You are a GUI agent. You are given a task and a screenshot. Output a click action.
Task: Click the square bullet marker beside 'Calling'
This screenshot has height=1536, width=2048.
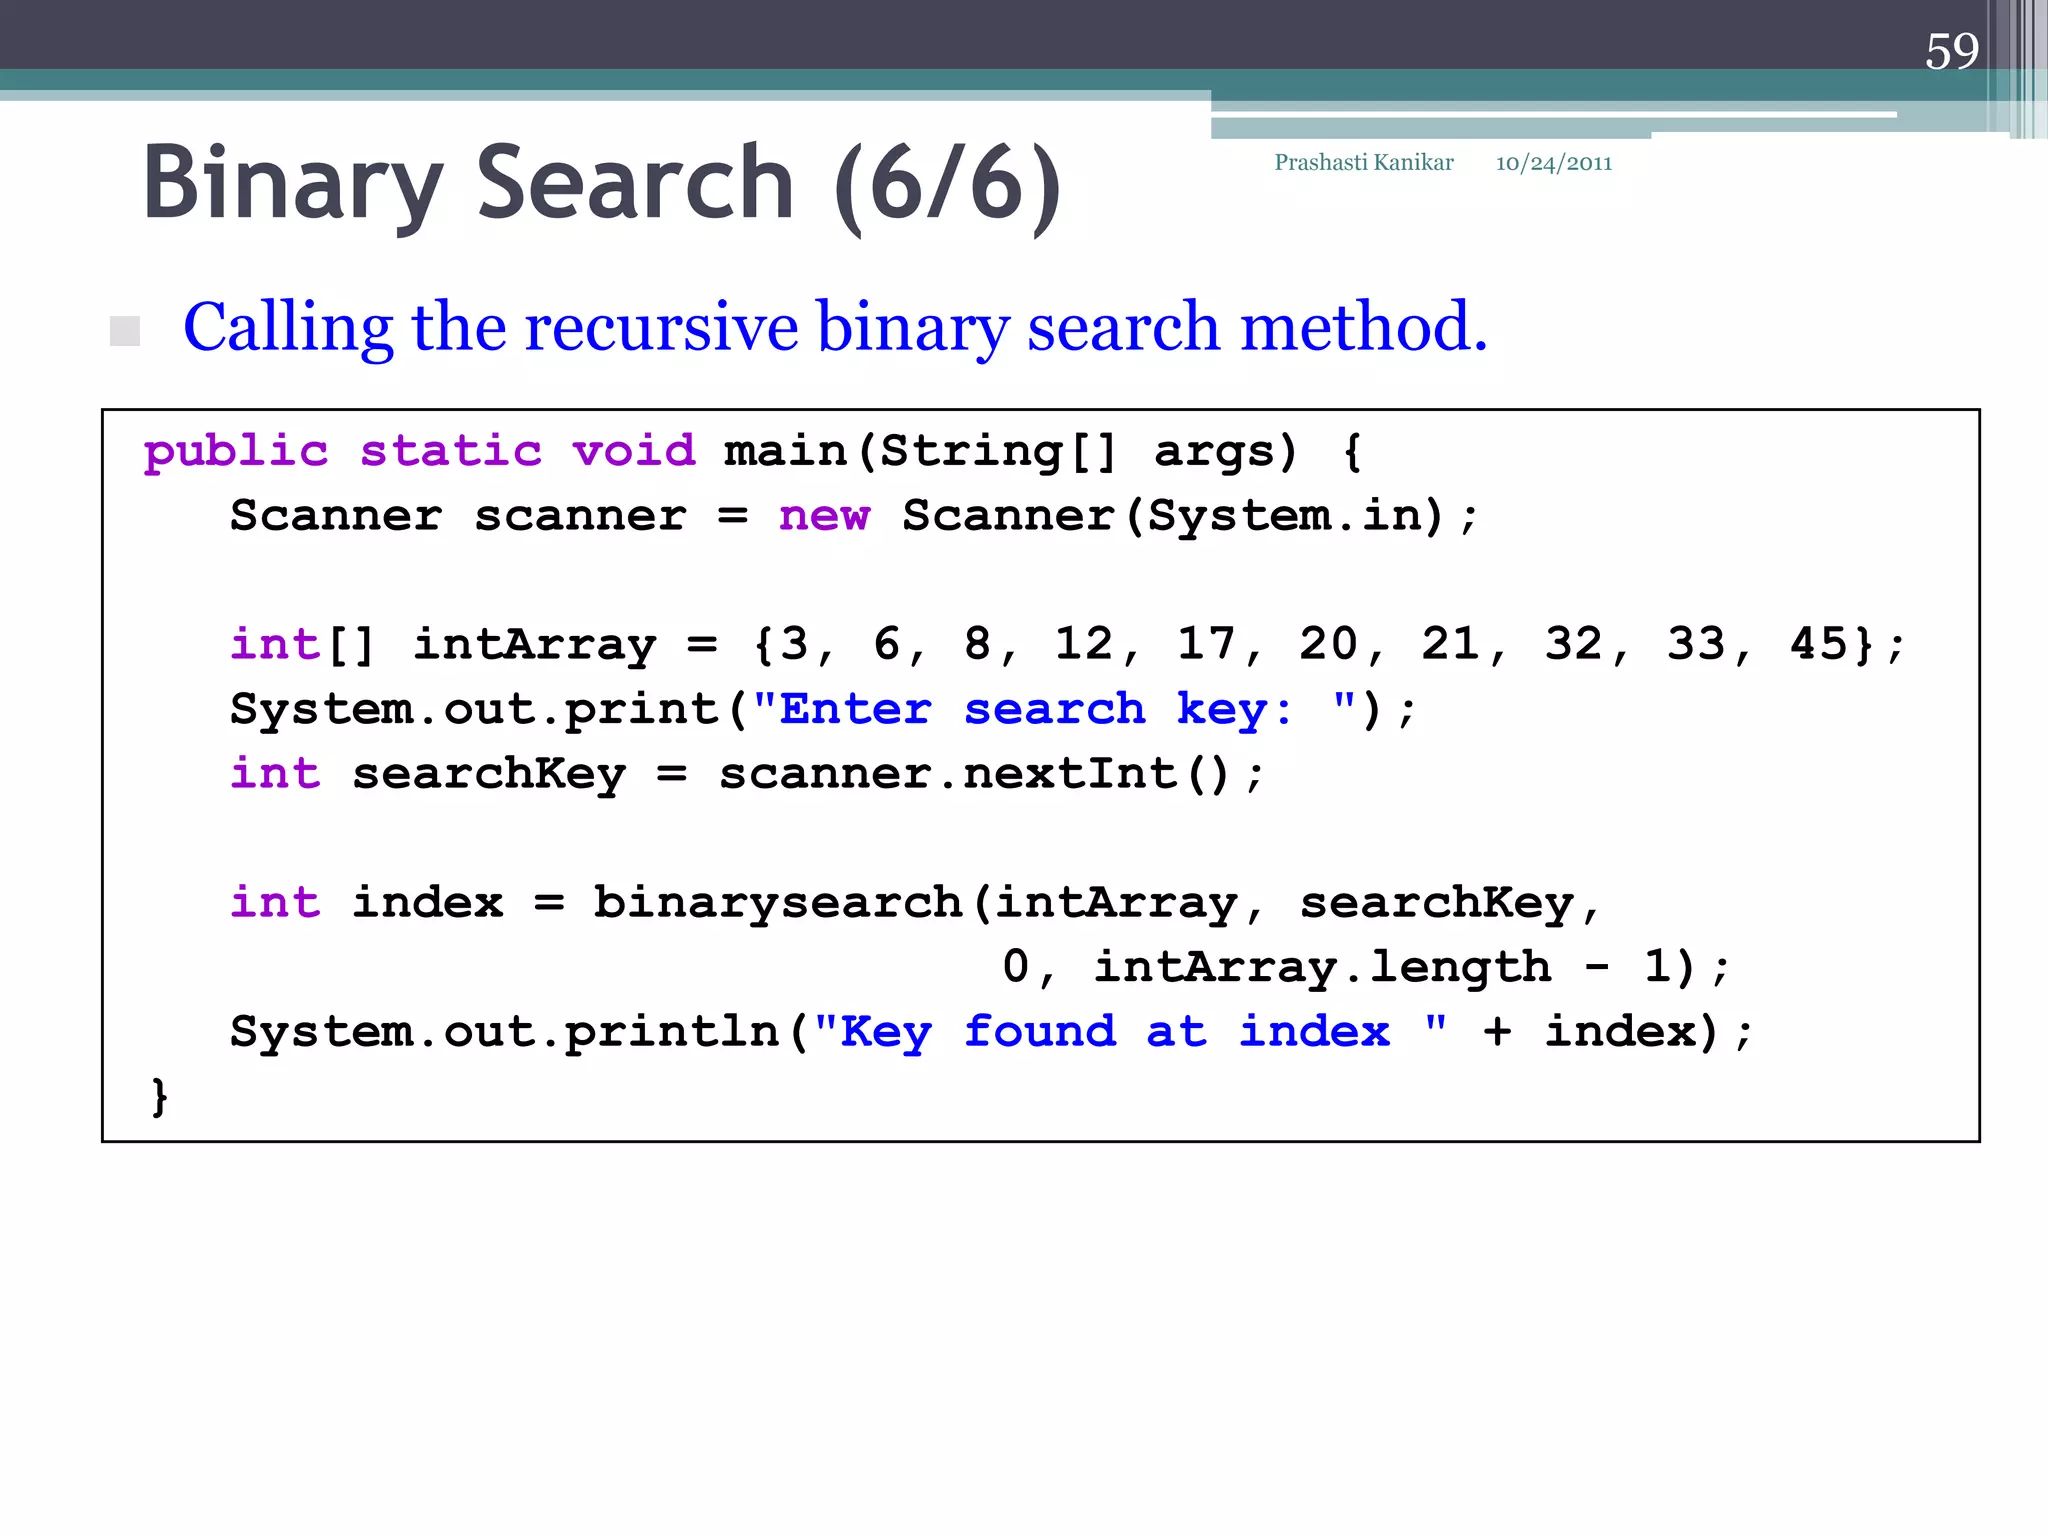(x=125, y=331)
